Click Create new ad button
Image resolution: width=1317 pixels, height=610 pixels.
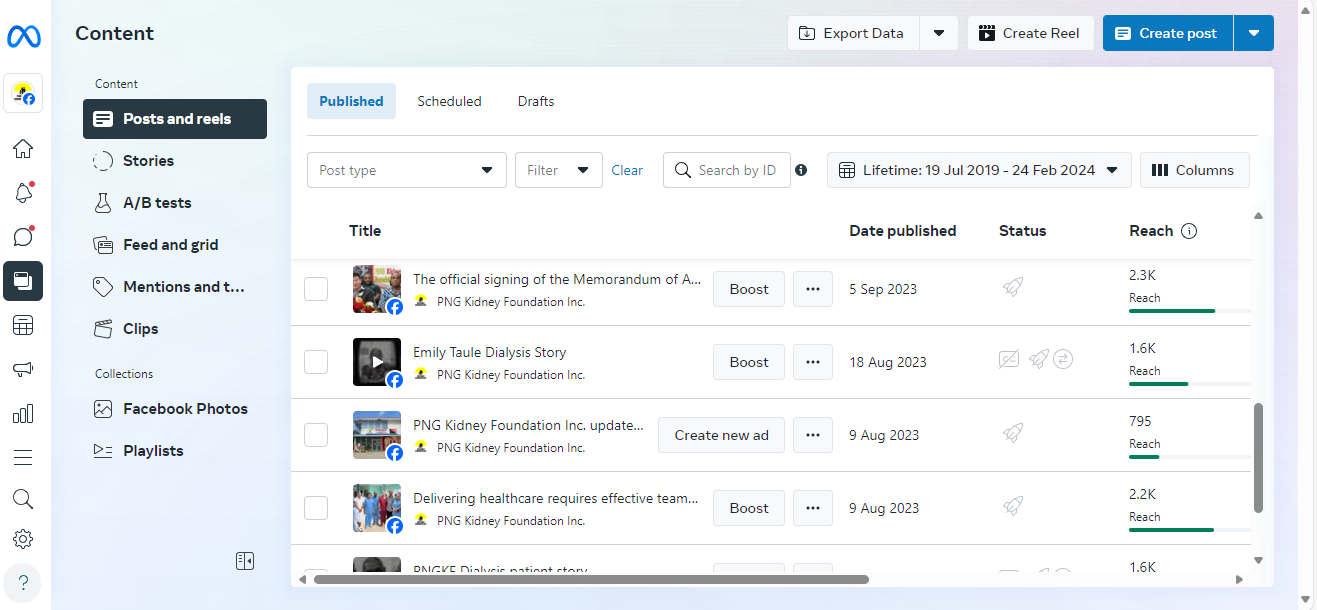click(721, 435)
